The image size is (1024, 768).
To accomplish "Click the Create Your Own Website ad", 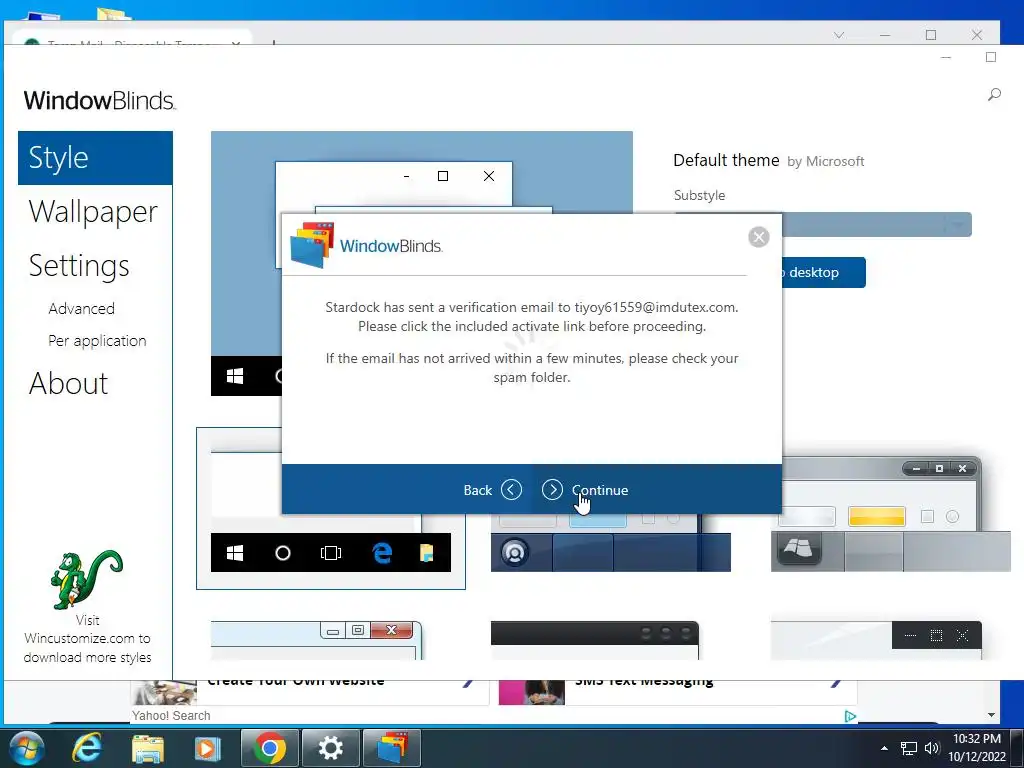I will point(295,682).
